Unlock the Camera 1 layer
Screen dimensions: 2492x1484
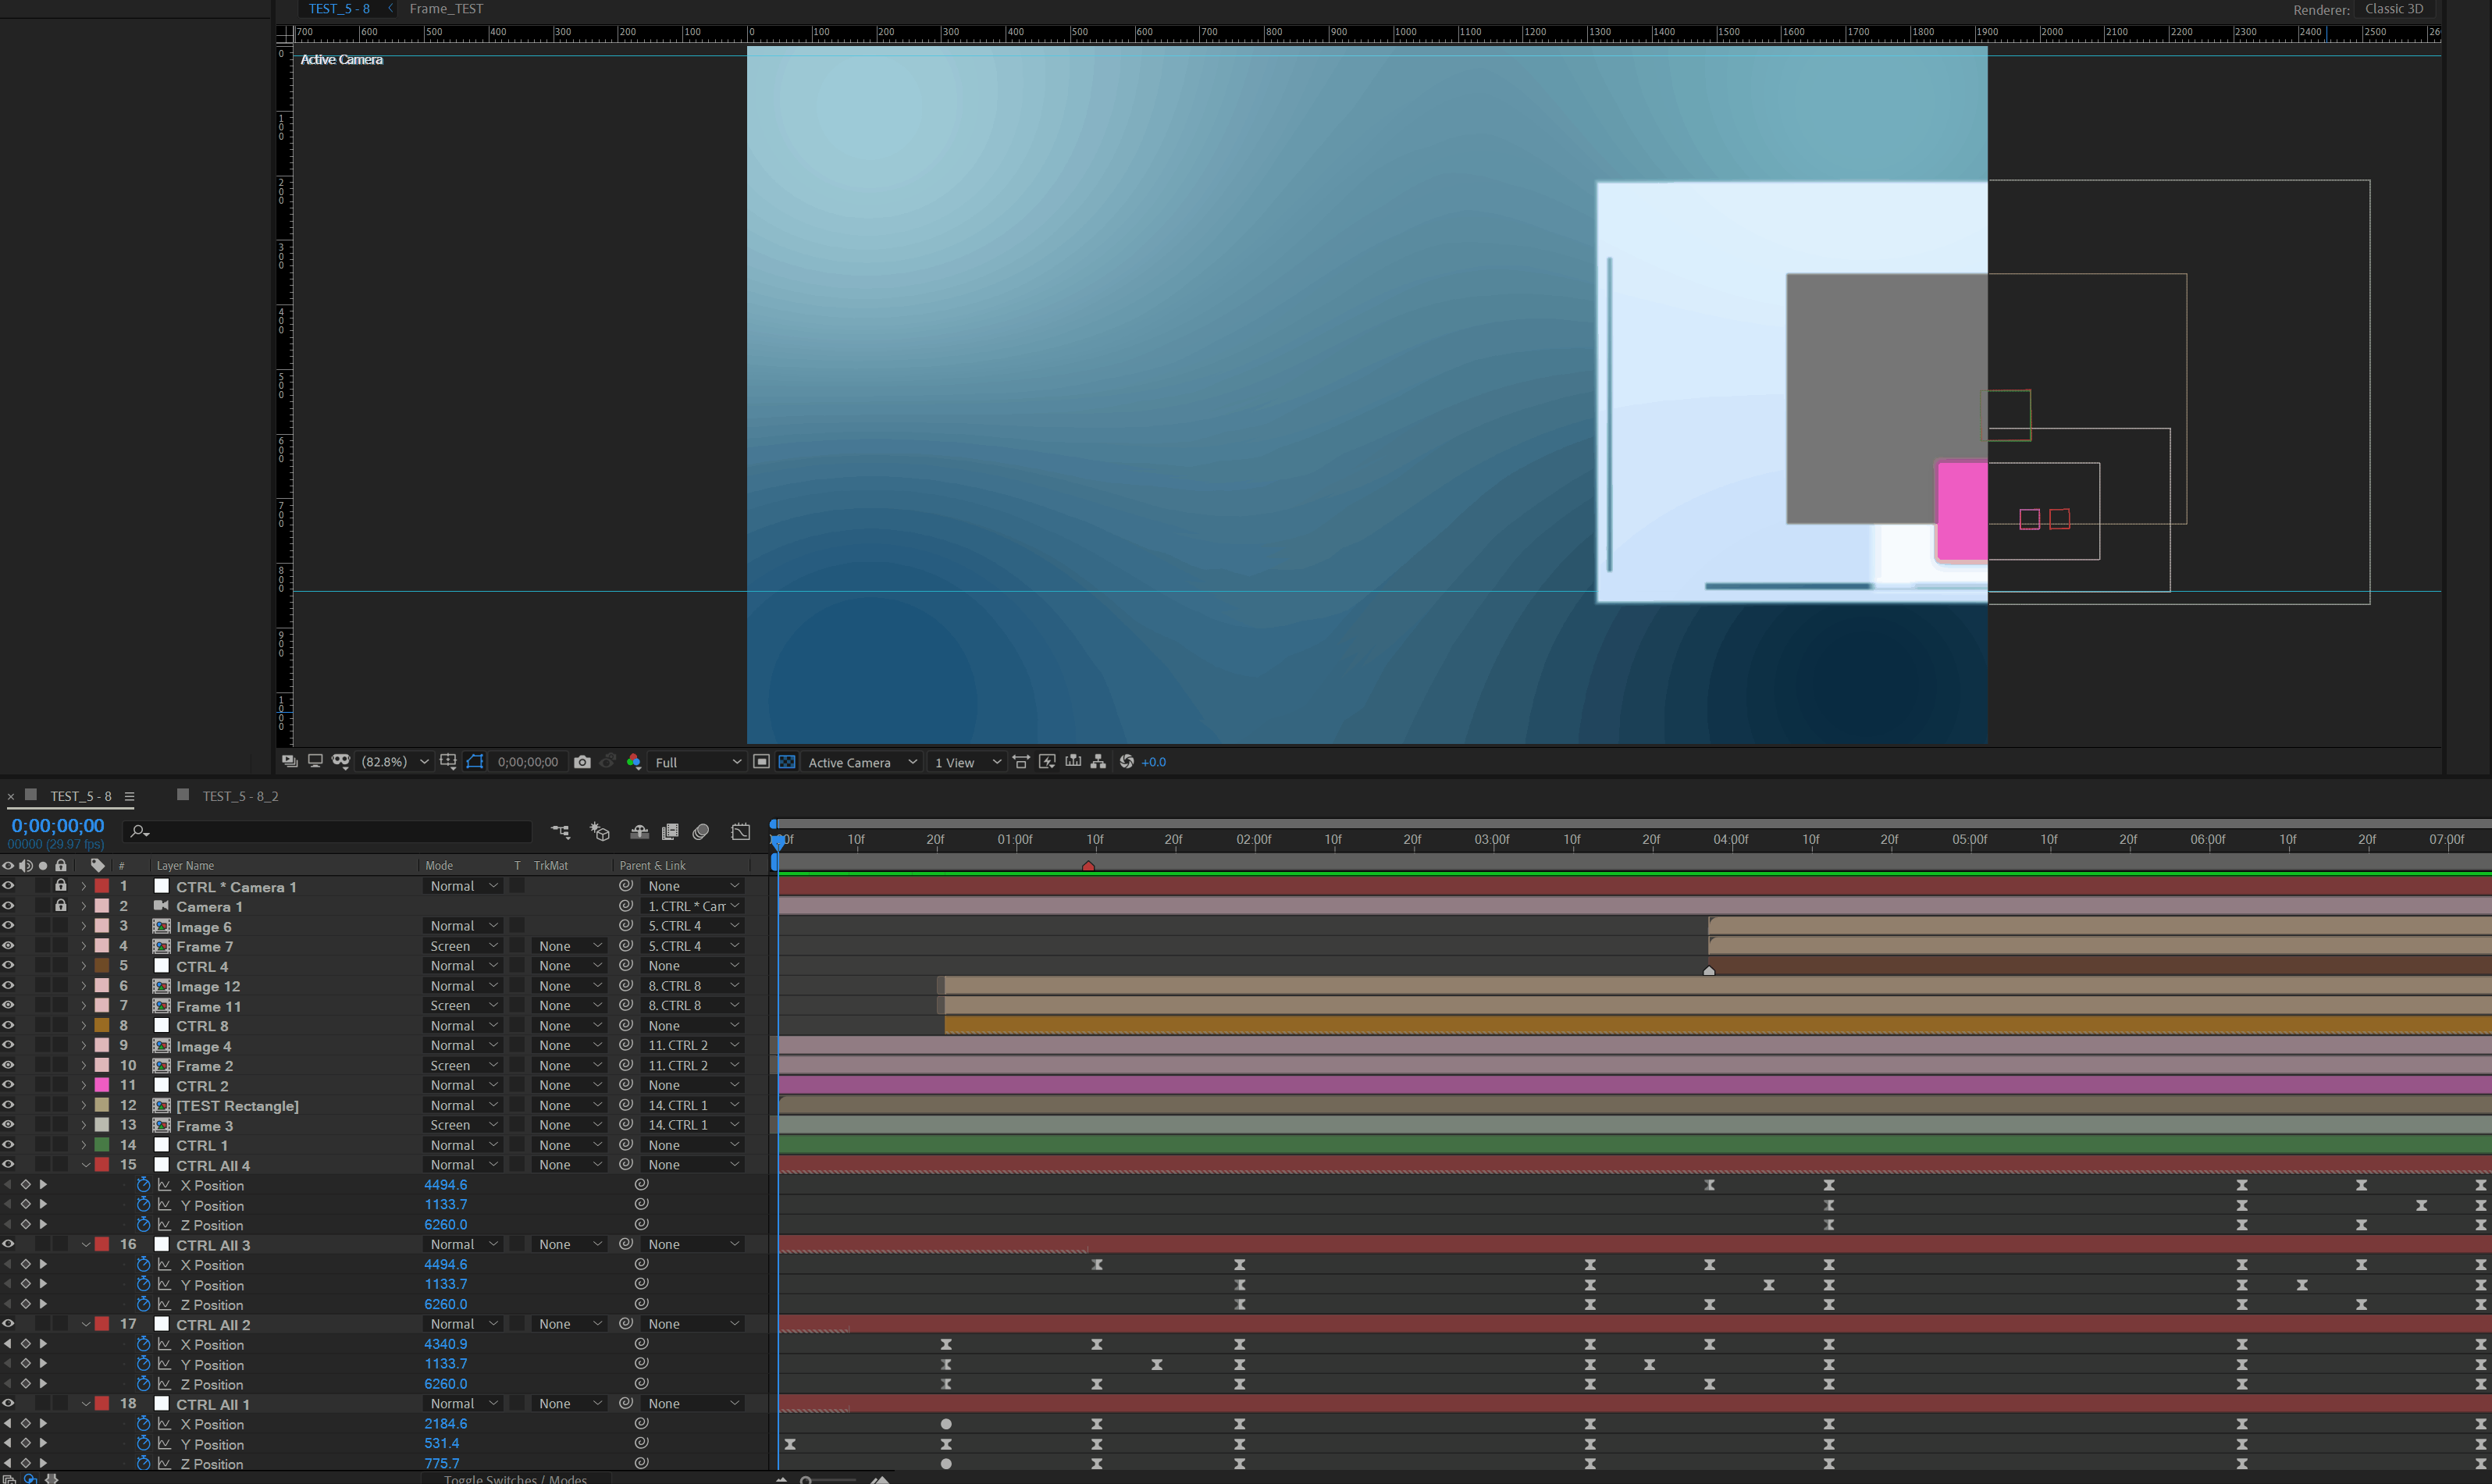pyautogui.click(x=61, y=906)
